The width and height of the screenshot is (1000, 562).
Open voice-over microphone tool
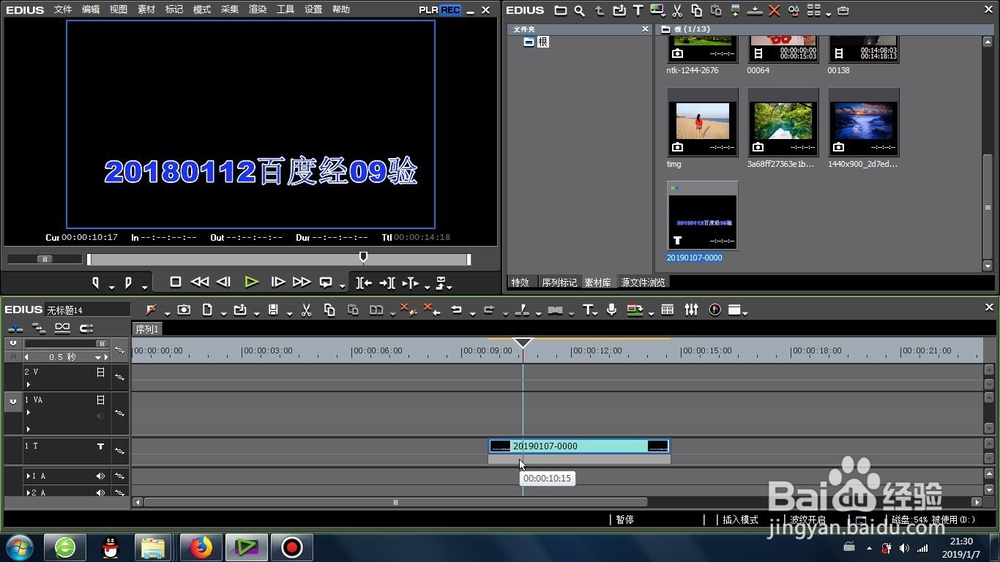point(612,310)
